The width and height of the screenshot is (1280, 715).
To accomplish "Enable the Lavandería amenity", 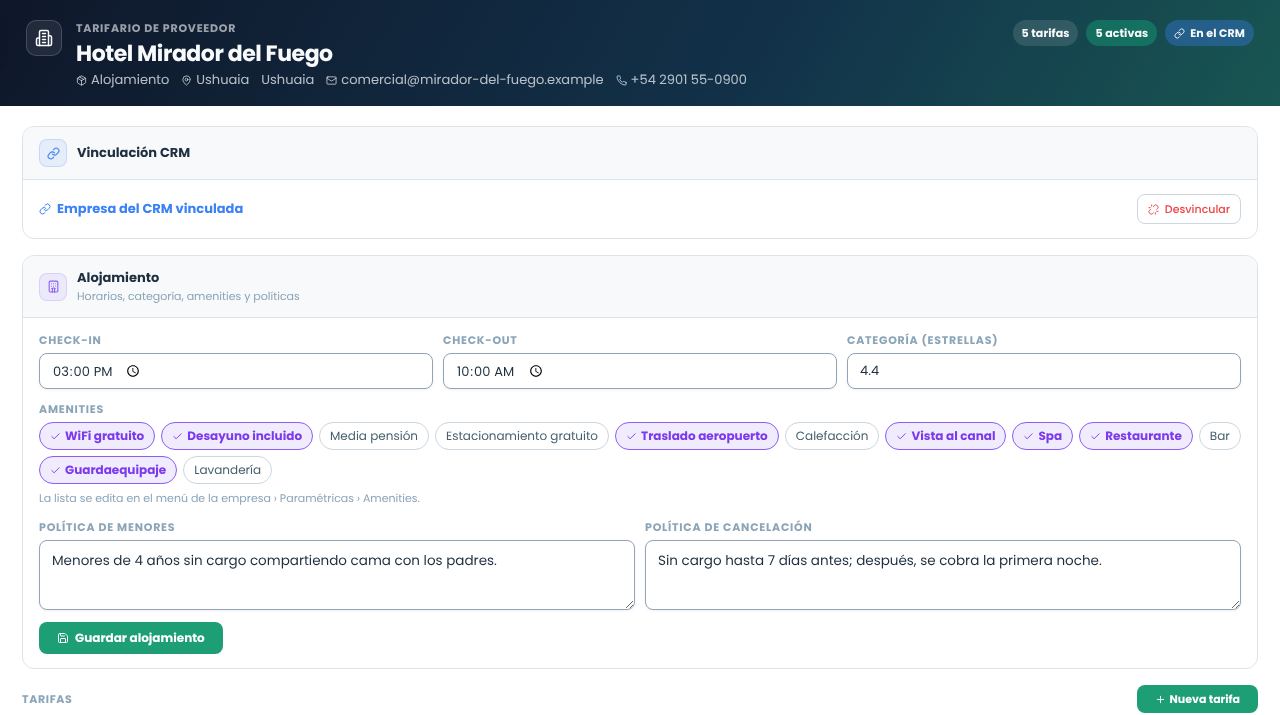I will (x=228, y=470).
